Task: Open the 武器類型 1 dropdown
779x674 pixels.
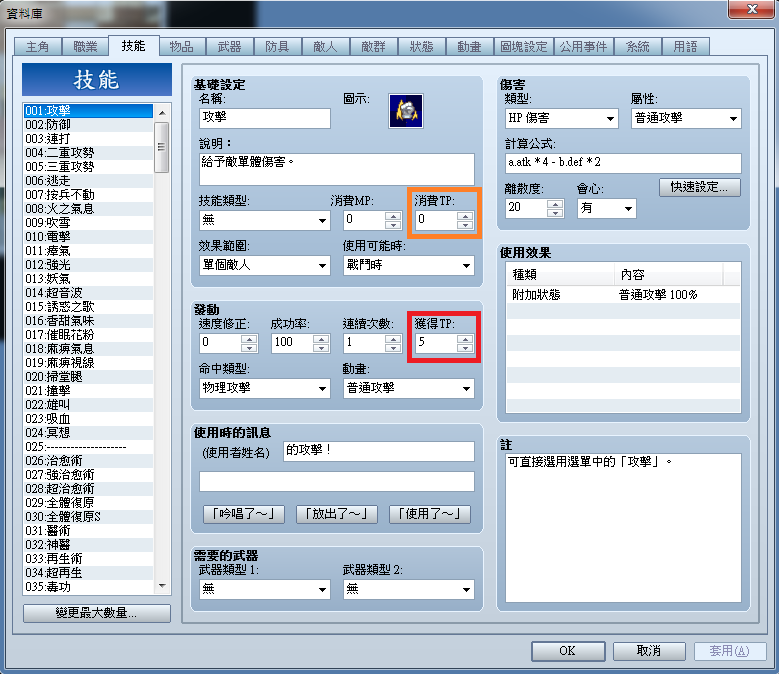Action: coord(265,590)
